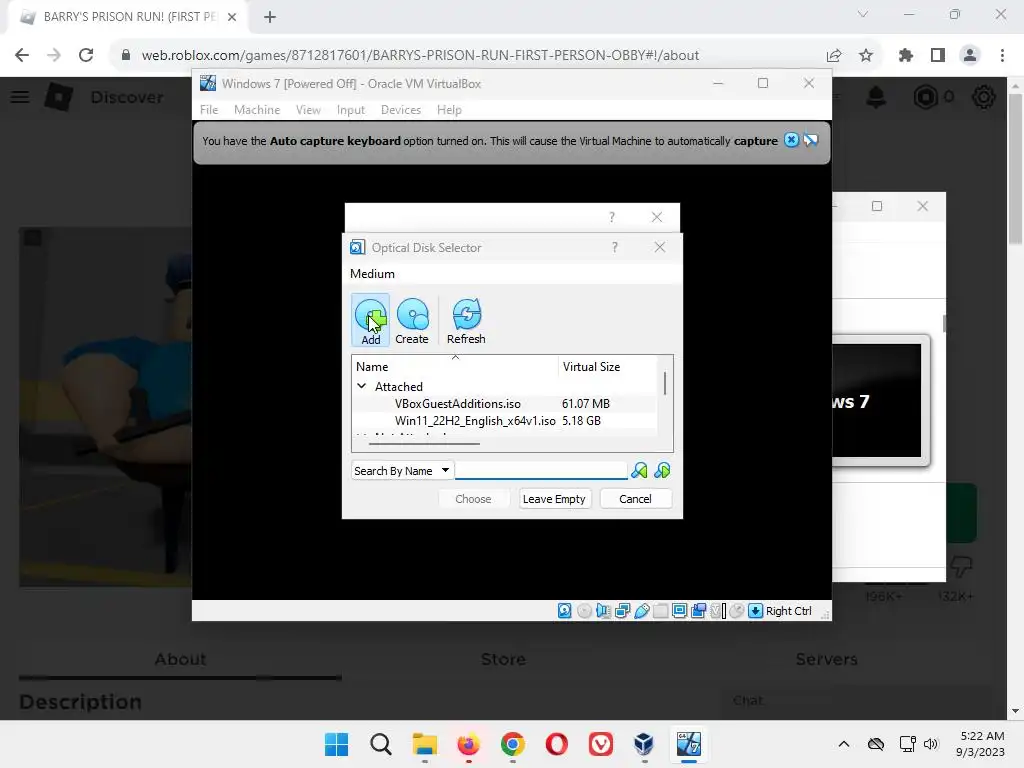Viewport: 1024px width, 768px height.
Task: Open the Input menu
Action: click(351, 110)
